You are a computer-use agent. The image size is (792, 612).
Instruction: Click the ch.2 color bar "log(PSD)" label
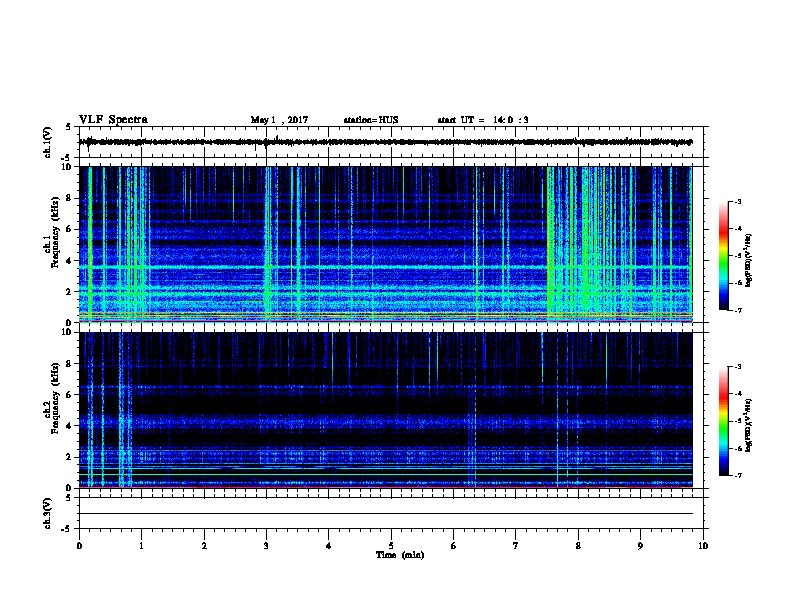pyautogui.click(x=749, y=425)
